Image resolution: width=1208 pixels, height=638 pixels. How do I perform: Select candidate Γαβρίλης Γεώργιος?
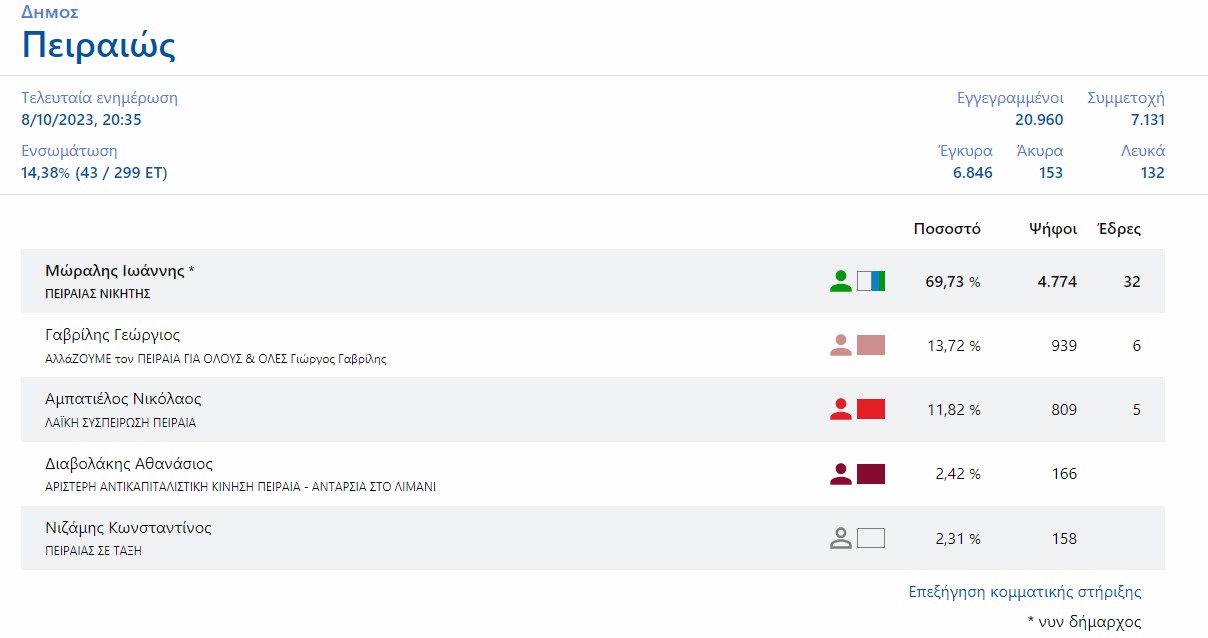(113, 335)
